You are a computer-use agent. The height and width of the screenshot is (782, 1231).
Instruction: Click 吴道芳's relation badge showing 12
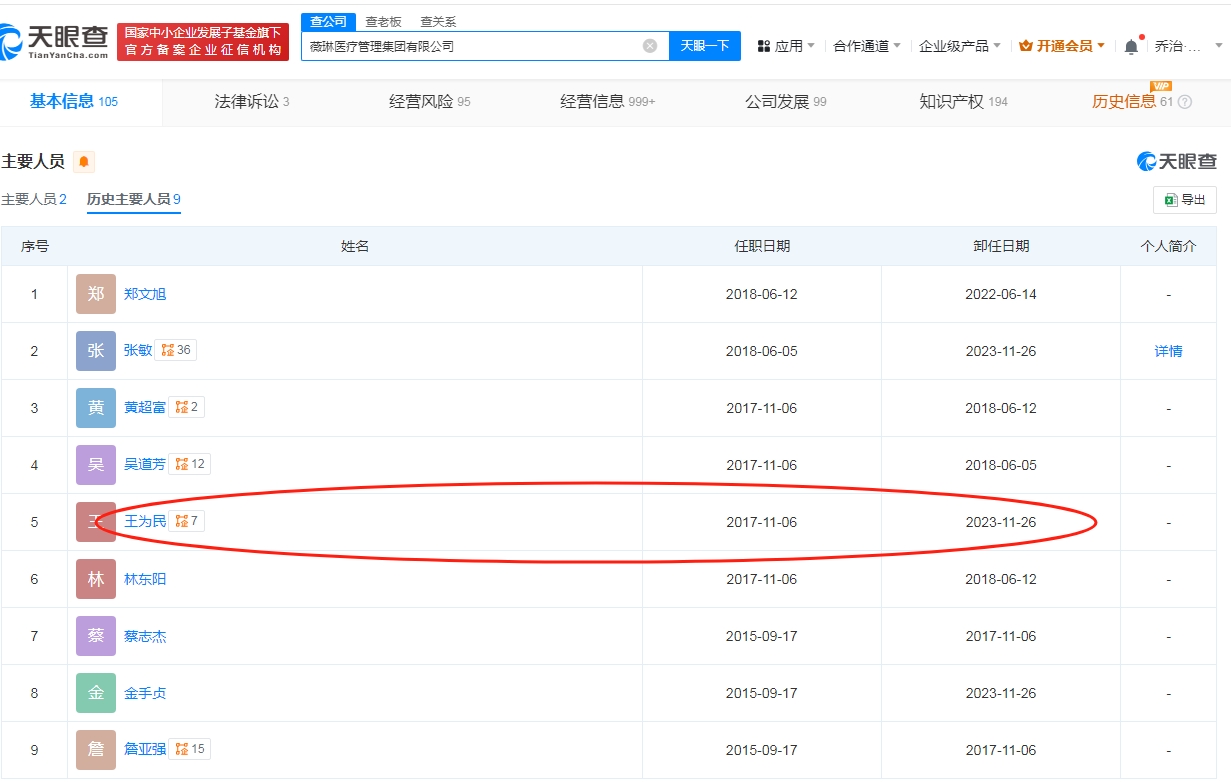(x=190, y=464)
